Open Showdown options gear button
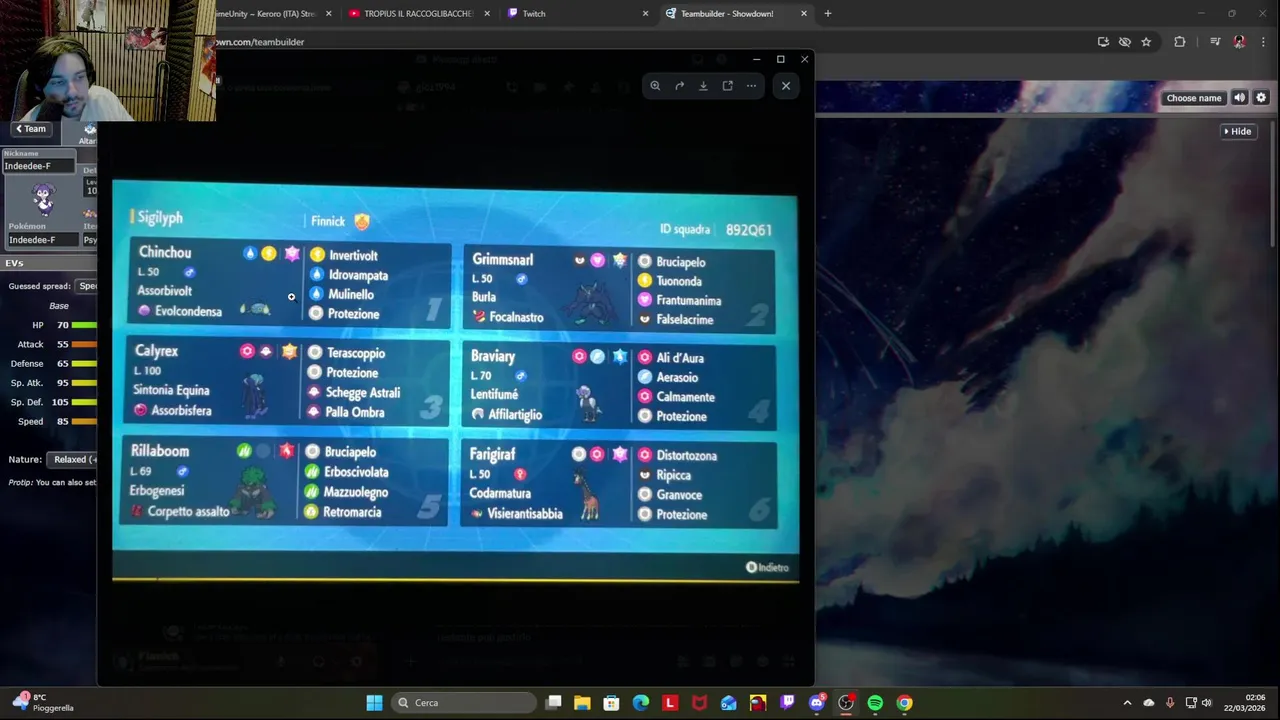 [1261, 98]
